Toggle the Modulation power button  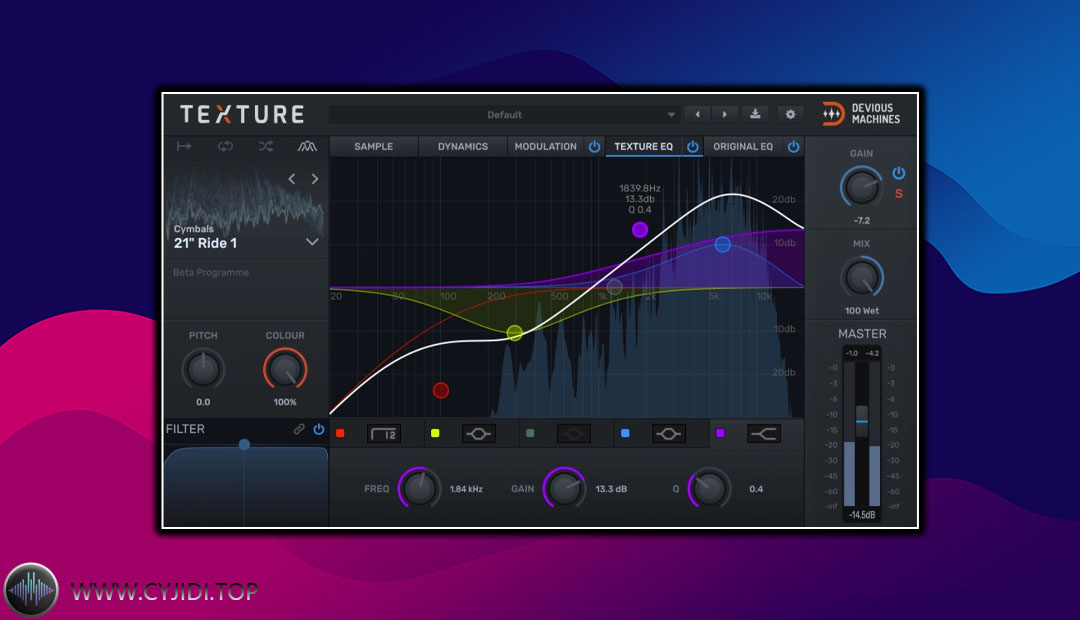(595, 147)
